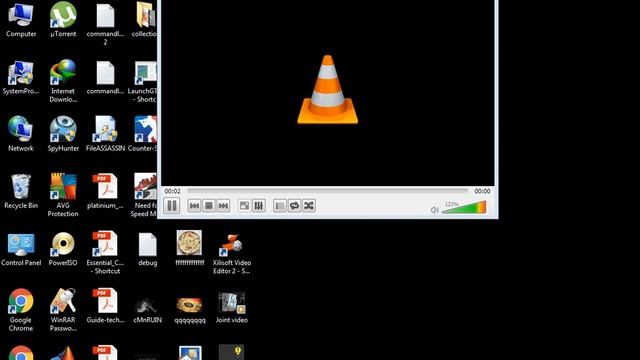Toggle loop/repeat mode in VLC

(294, 206)
